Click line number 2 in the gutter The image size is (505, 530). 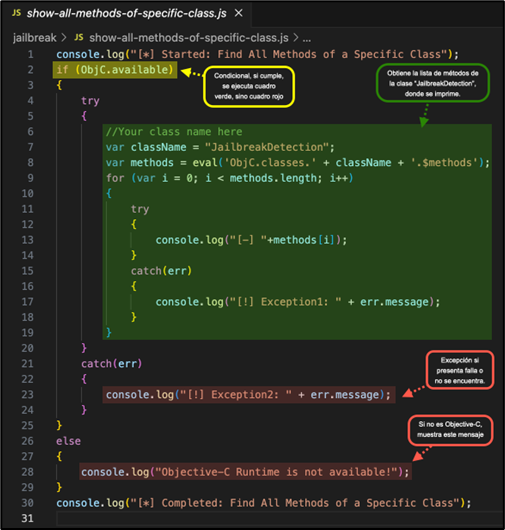click(30, 70)
